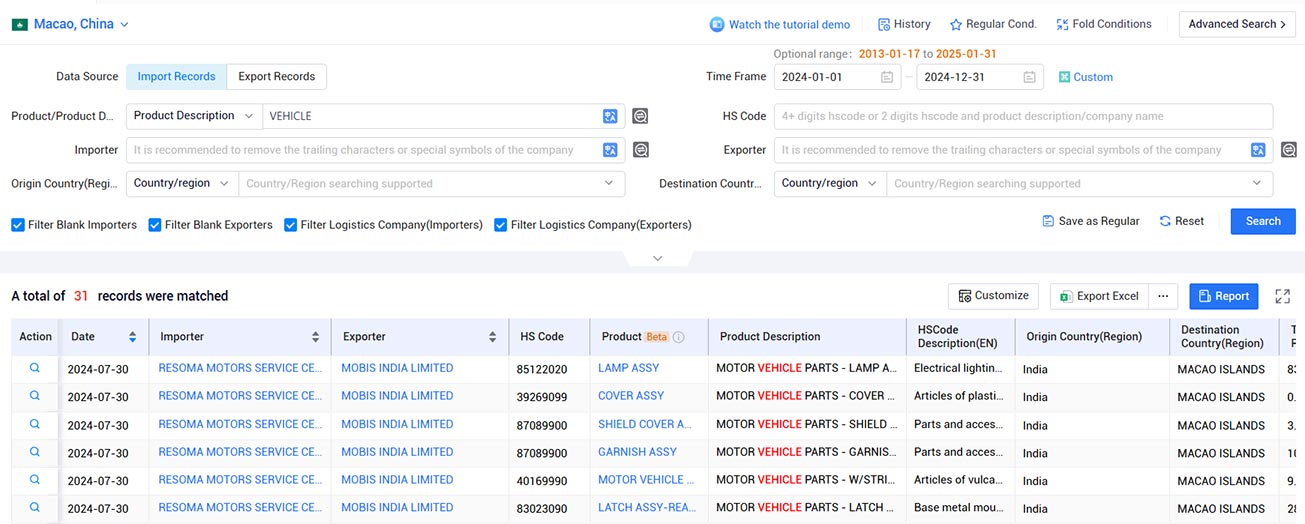The height and width of the screenshot is (524, 1305).
Task: Open search History
Action: [x=904, y=24]
